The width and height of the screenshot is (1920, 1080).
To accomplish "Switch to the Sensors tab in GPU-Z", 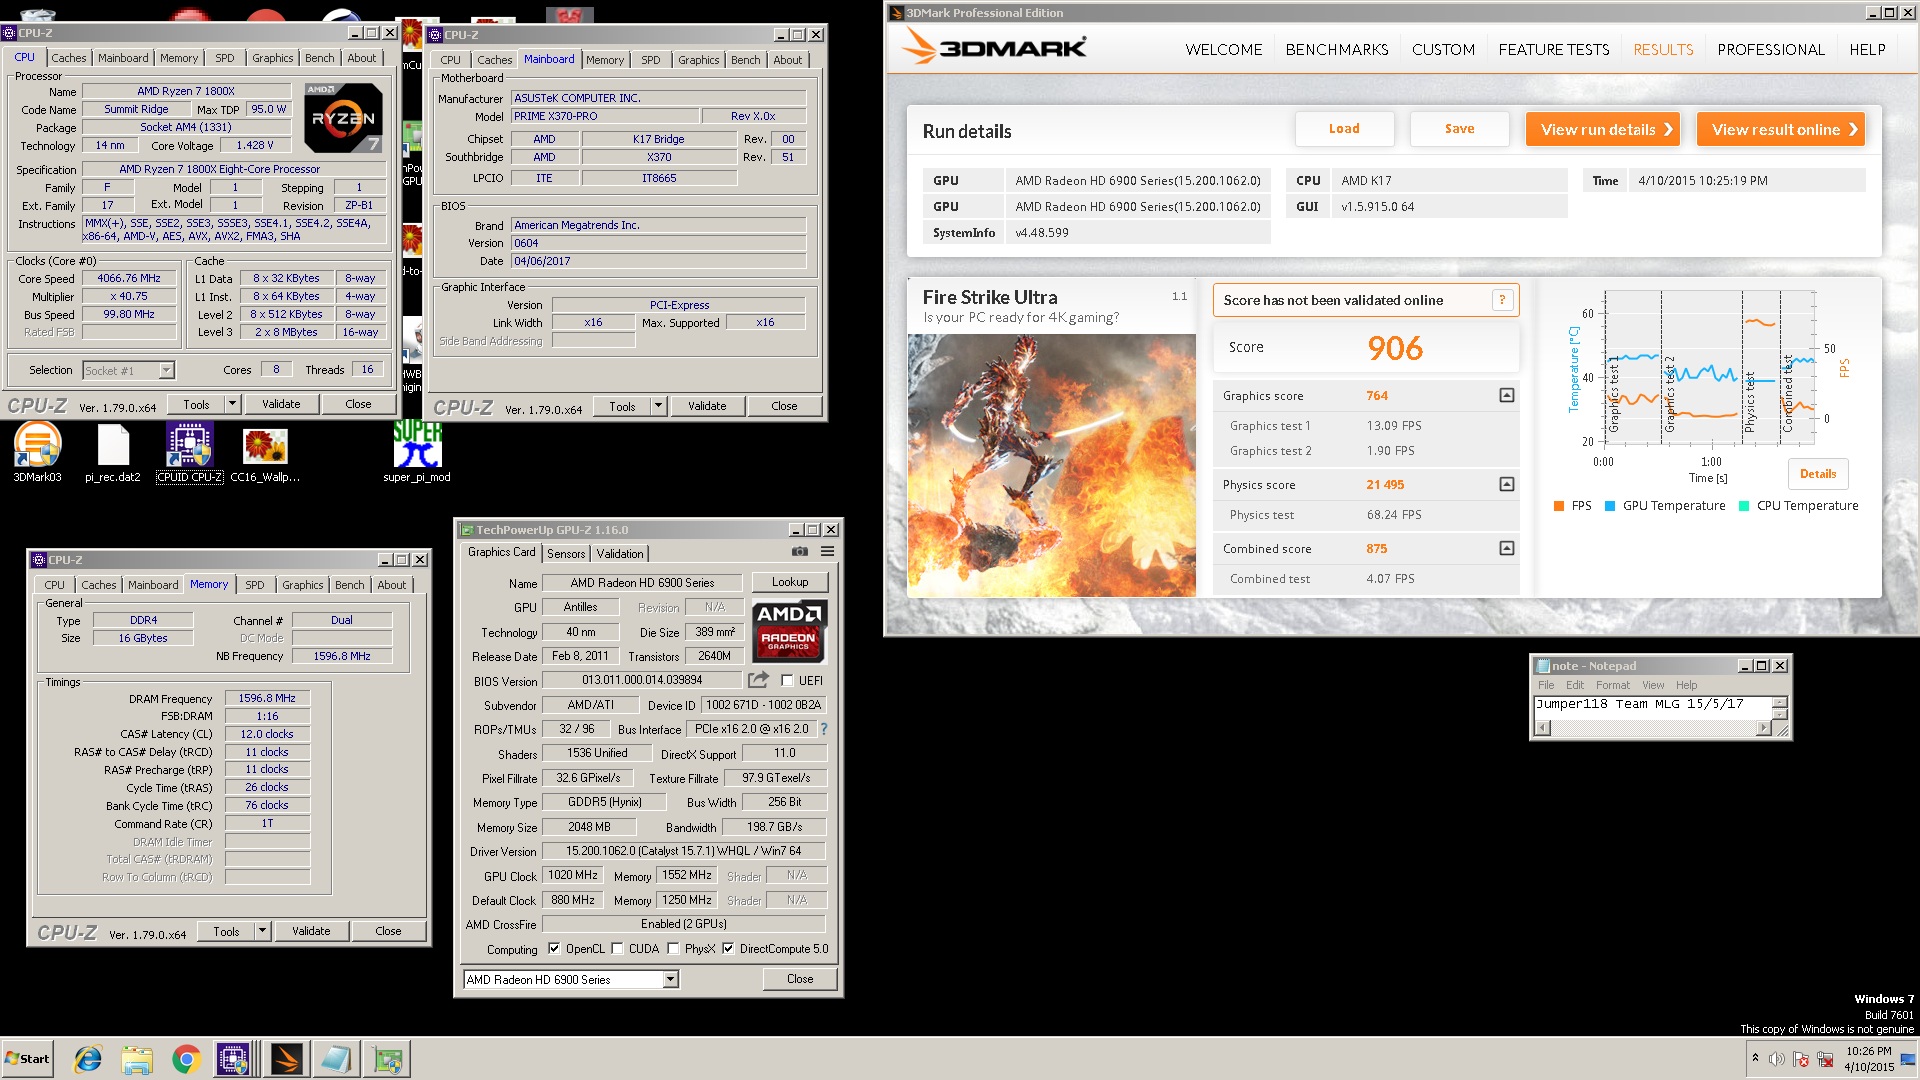I will 566,554.
